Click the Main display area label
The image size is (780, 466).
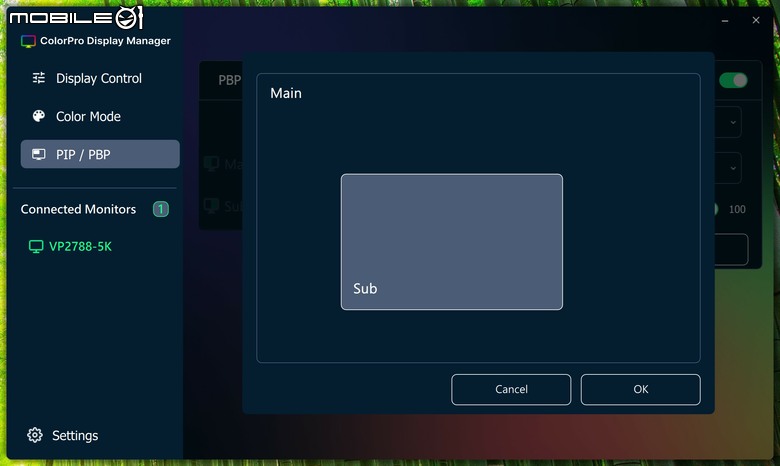tap(286, 93)
